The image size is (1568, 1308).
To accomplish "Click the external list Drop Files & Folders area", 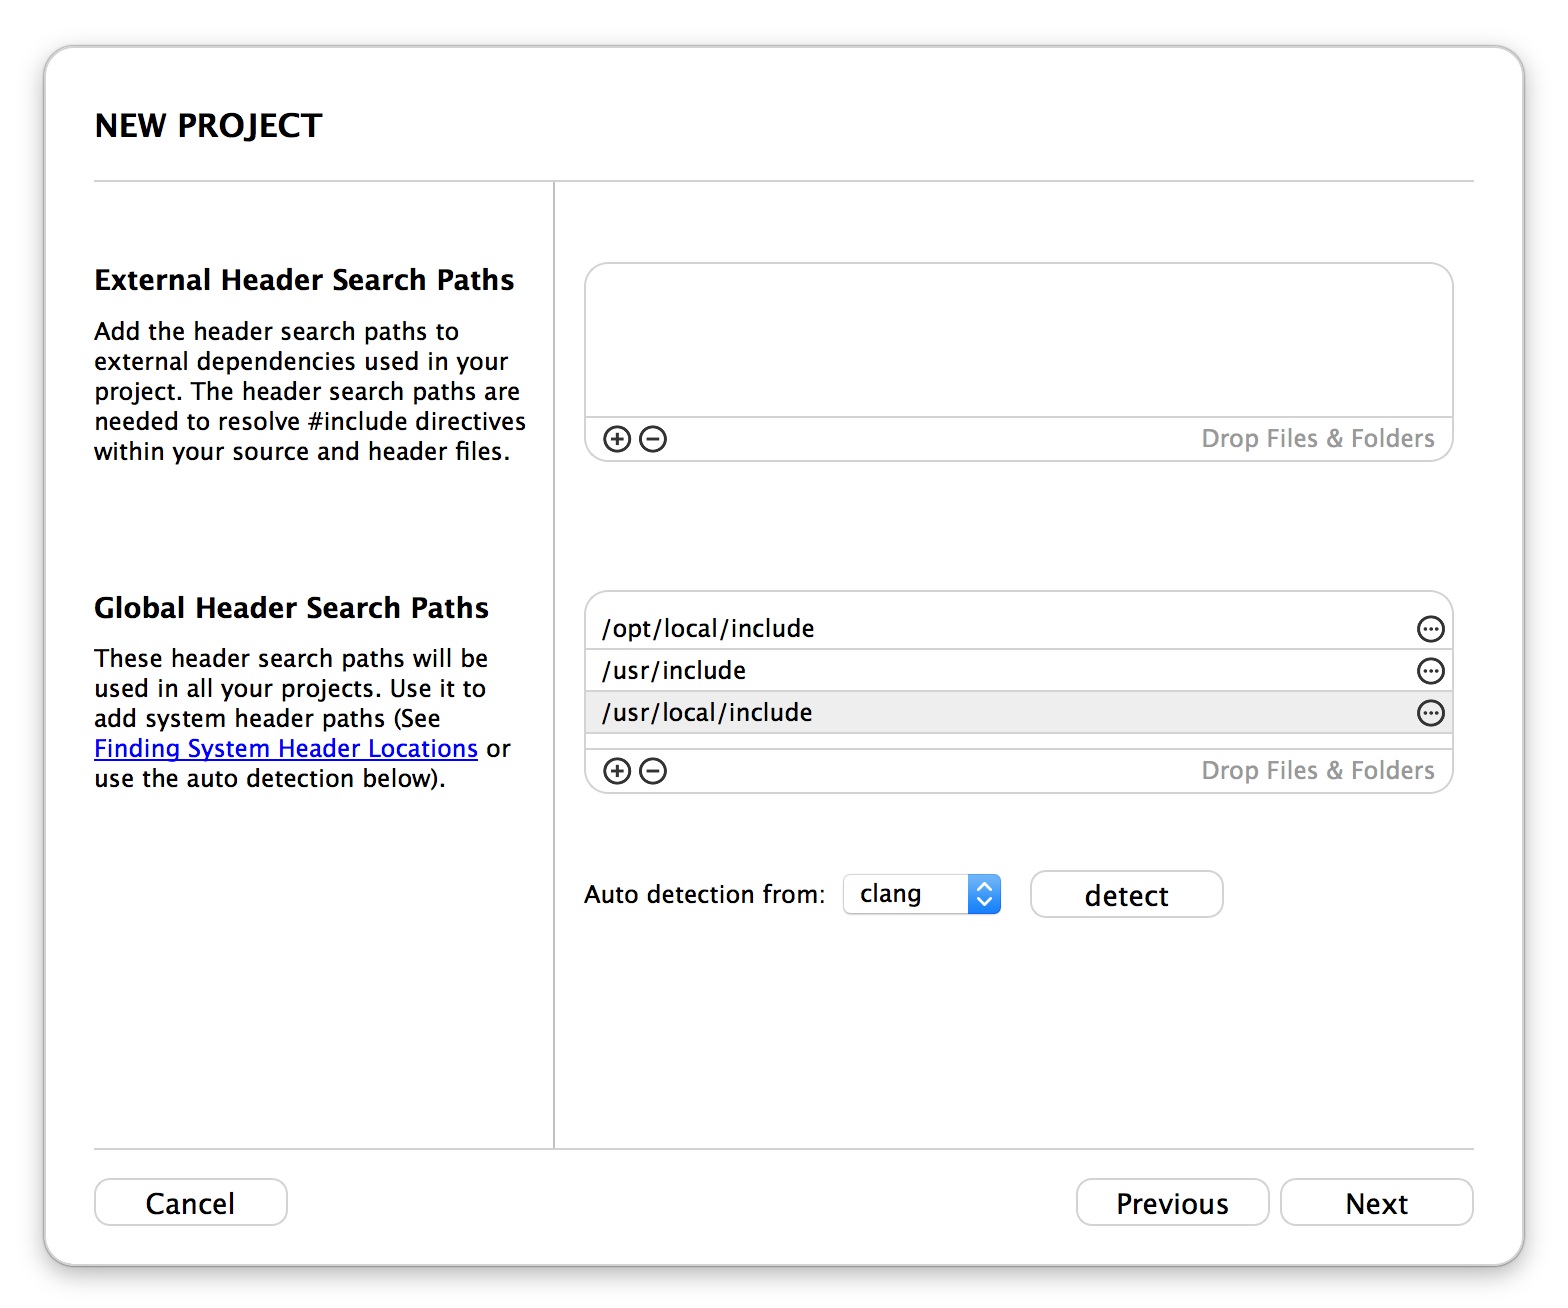I will 1318,439.
